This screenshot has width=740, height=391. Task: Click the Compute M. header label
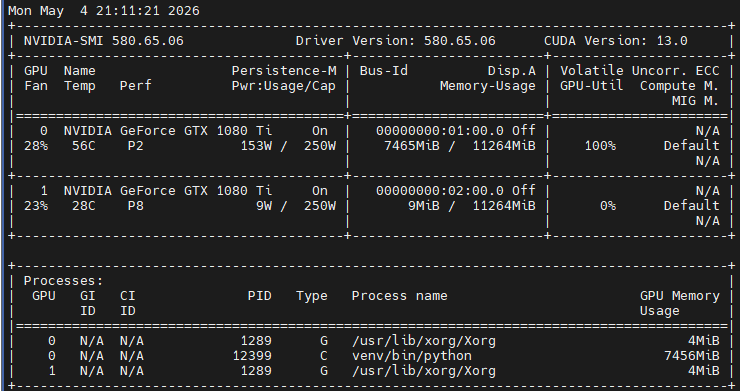[x=680, y=86]
